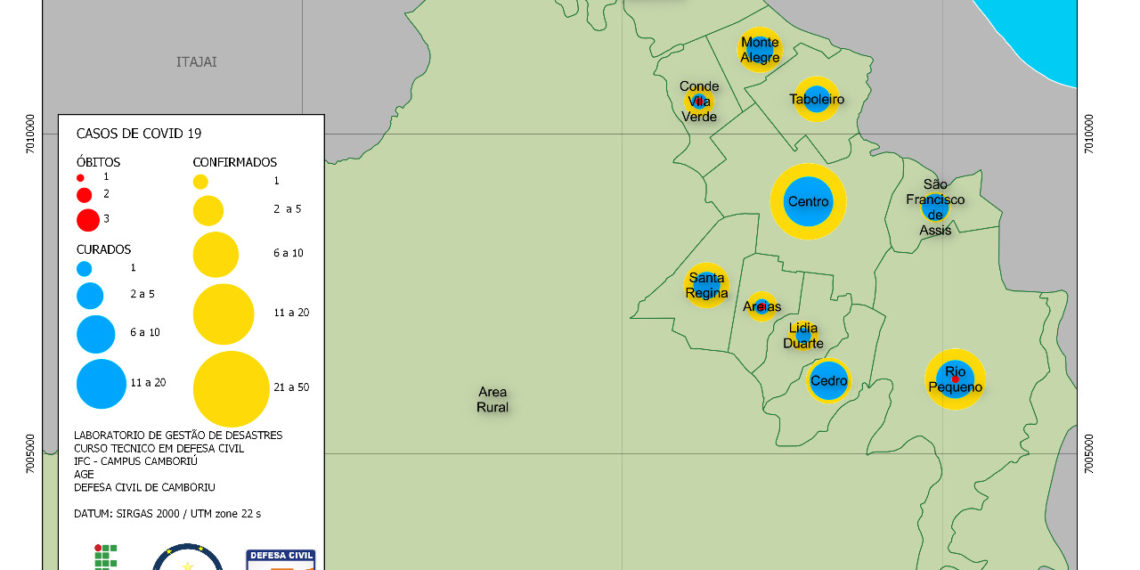Click '2 a 5' label beside yellow circle
The width and height of the screenshot is (1140, 570).
pyautogui.click(x=287, y=209)
